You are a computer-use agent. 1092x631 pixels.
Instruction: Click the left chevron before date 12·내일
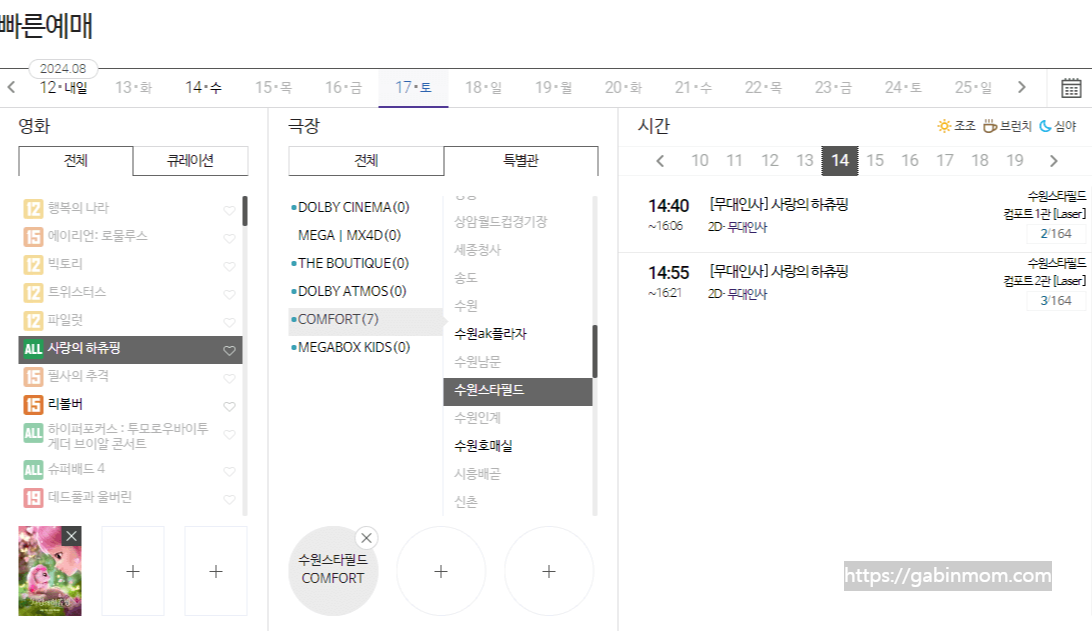[x=11, y=87]
